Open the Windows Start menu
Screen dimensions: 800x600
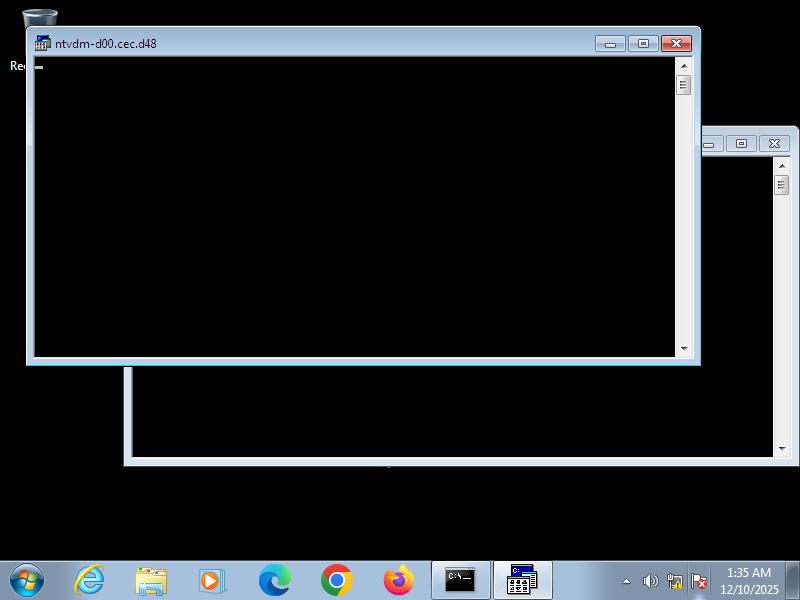coord(27,580)
